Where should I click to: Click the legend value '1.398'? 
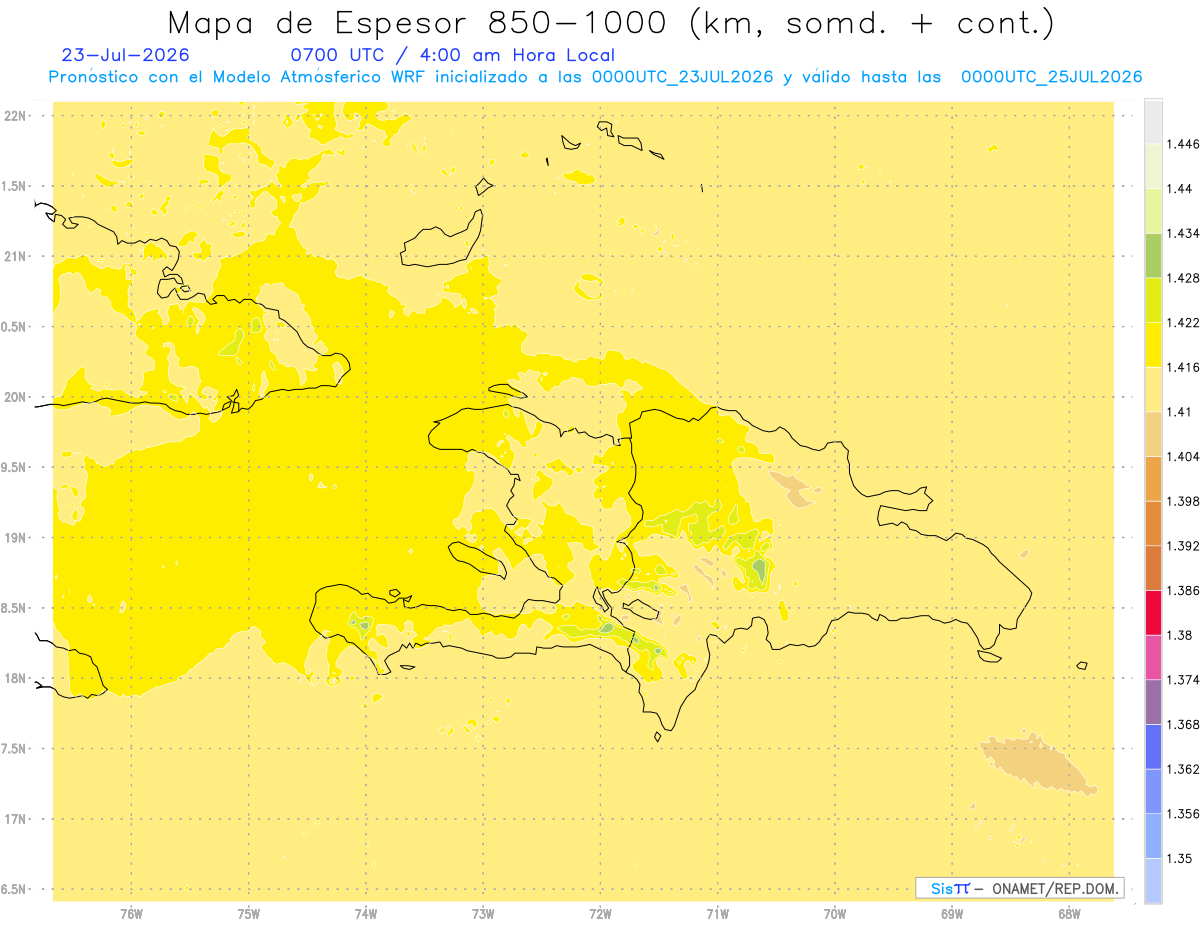click(1183, 501)
